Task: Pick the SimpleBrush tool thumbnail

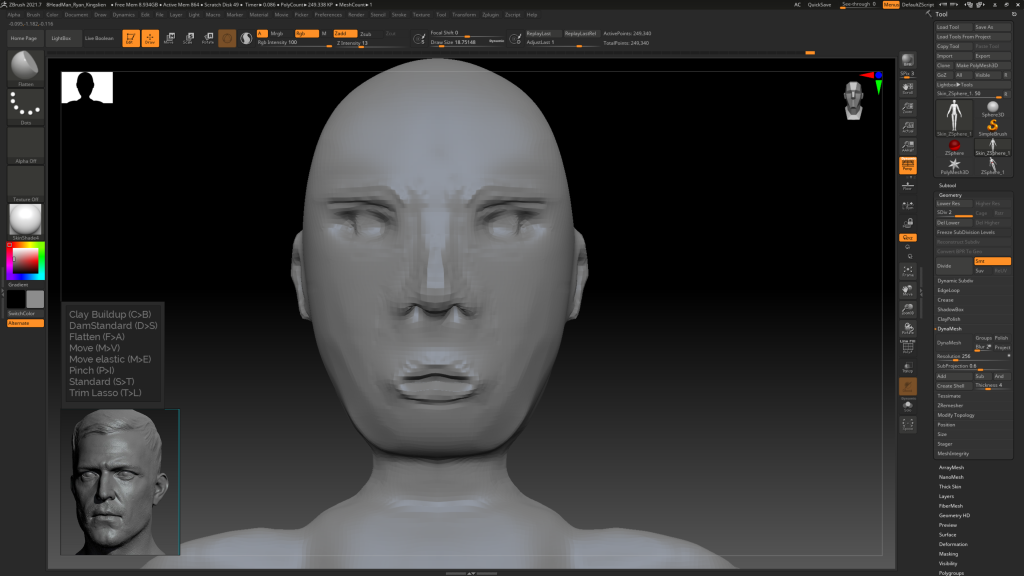Action: [x=992, y=126]
